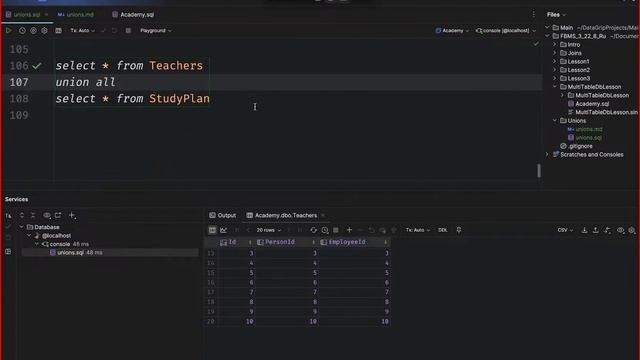Open the 20 rows page size dropdown

click(x=269, y=230)
